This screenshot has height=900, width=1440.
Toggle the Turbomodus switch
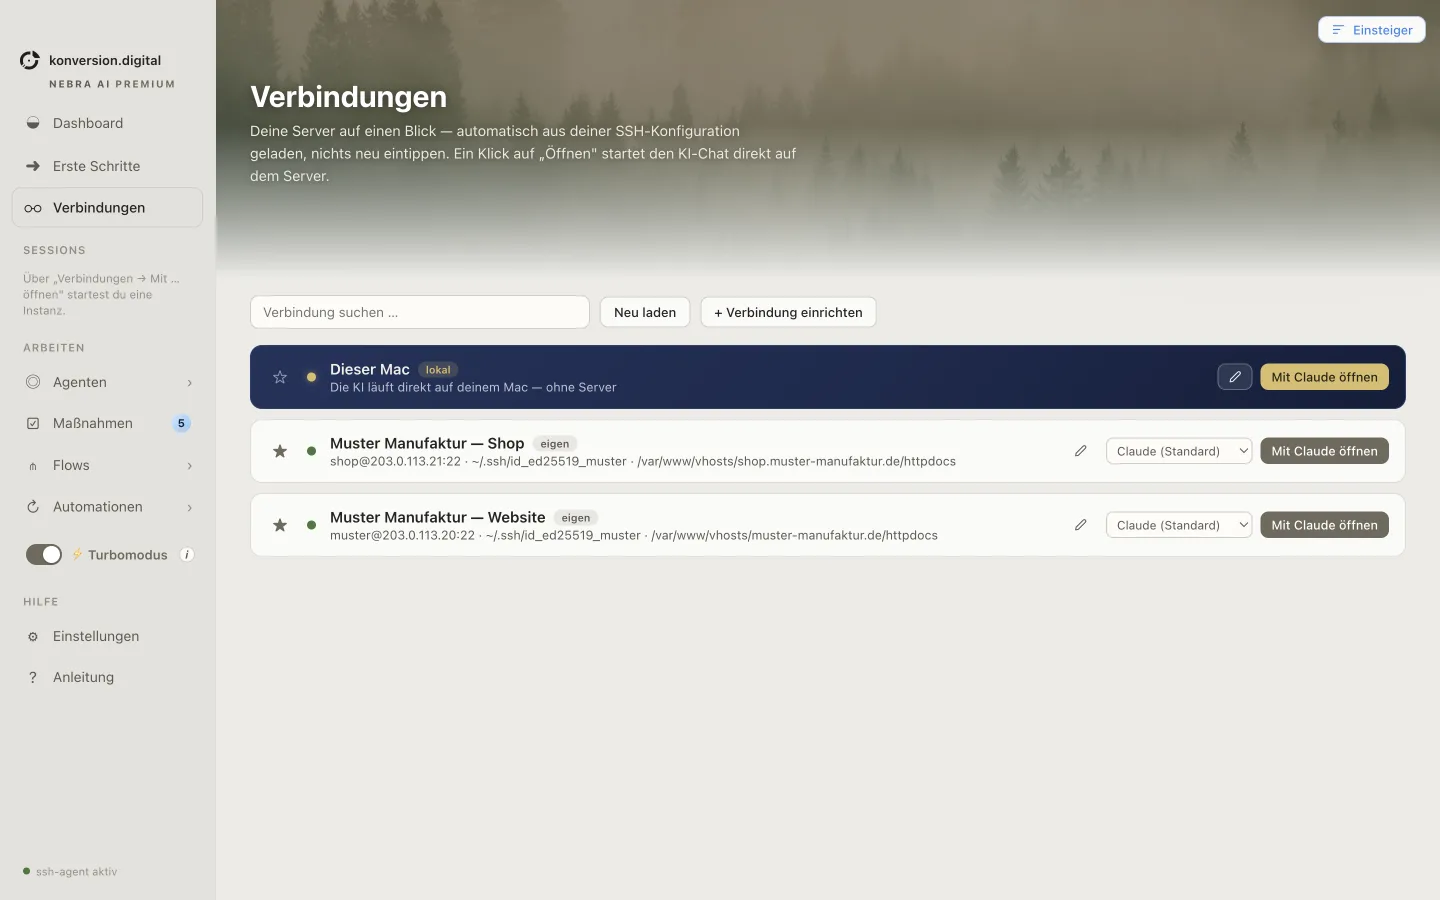click(x=44, y=554)
